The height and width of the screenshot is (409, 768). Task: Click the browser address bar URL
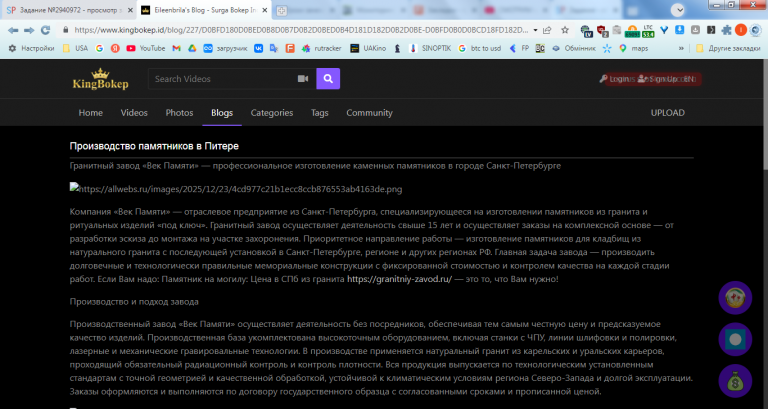click(301, 30)
